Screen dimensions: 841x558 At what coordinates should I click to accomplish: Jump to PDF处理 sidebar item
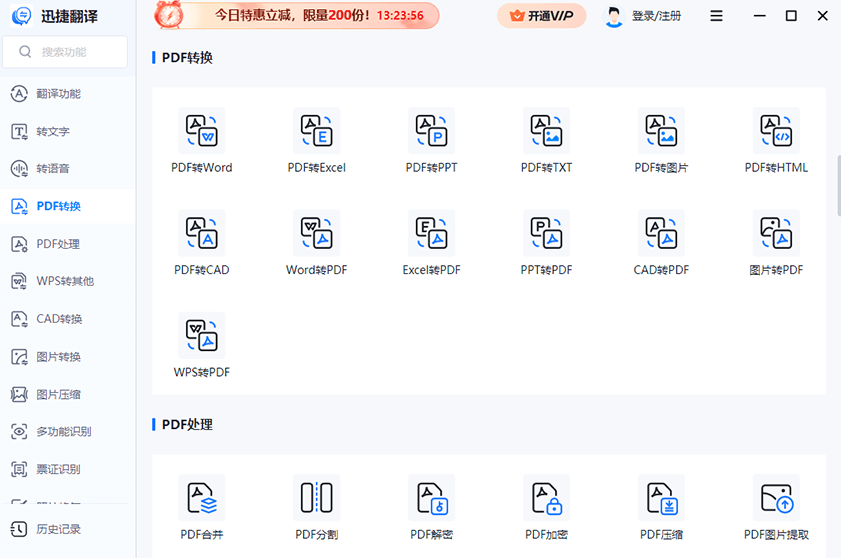pos(68,244)
